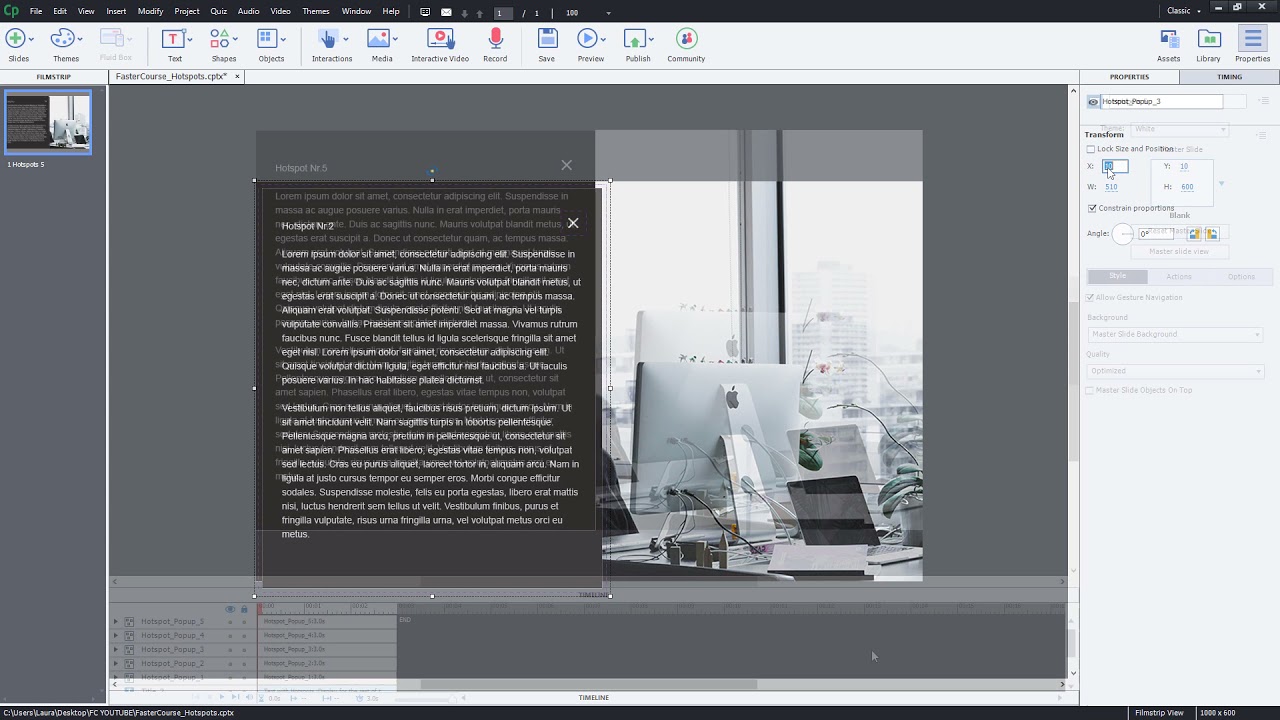
Task: Click timeline lock header to lock all
Action: click(244, 609)
